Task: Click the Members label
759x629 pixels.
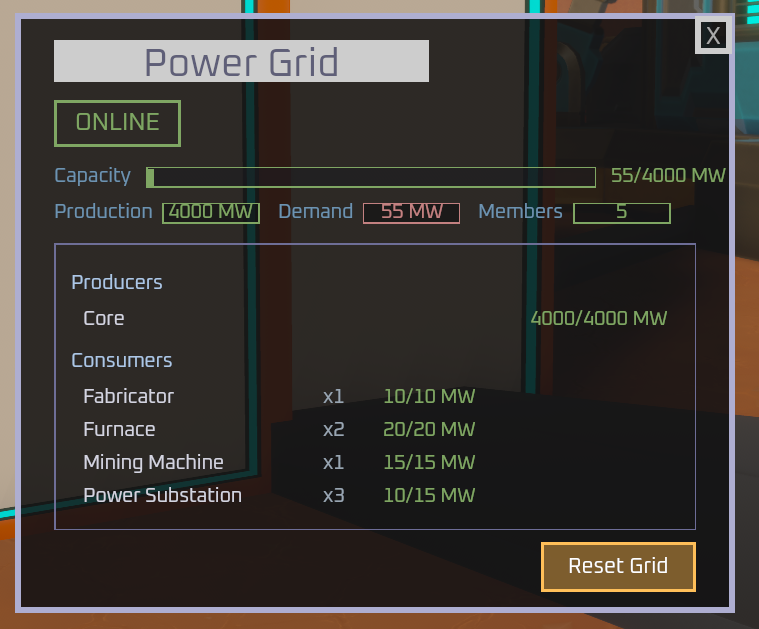Action: 520,212
